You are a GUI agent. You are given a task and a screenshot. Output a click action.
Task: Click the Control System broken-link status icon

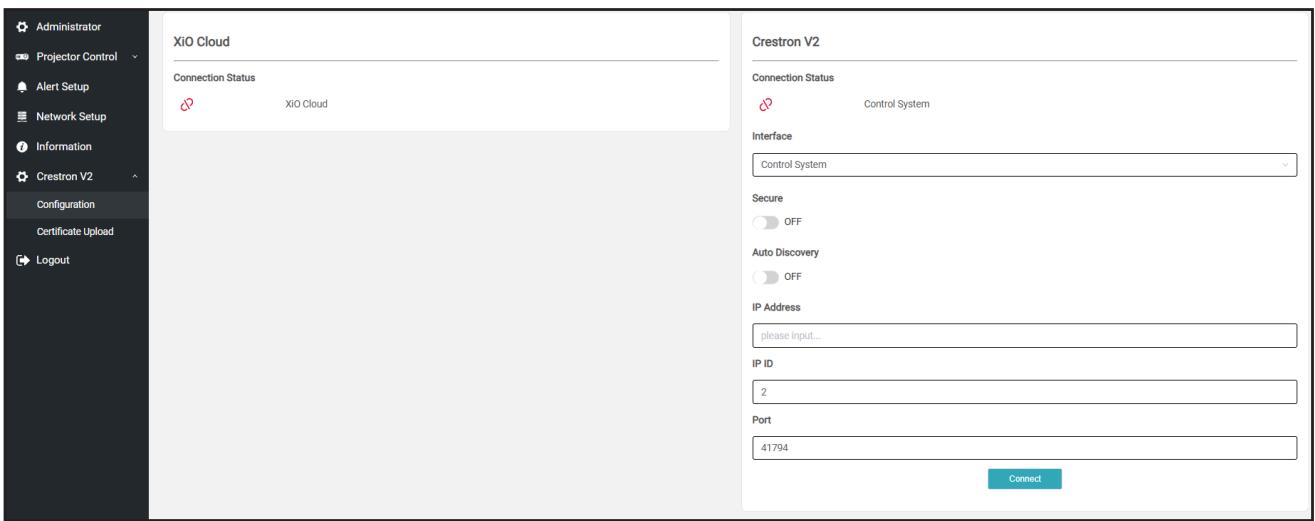coord(766,104)
